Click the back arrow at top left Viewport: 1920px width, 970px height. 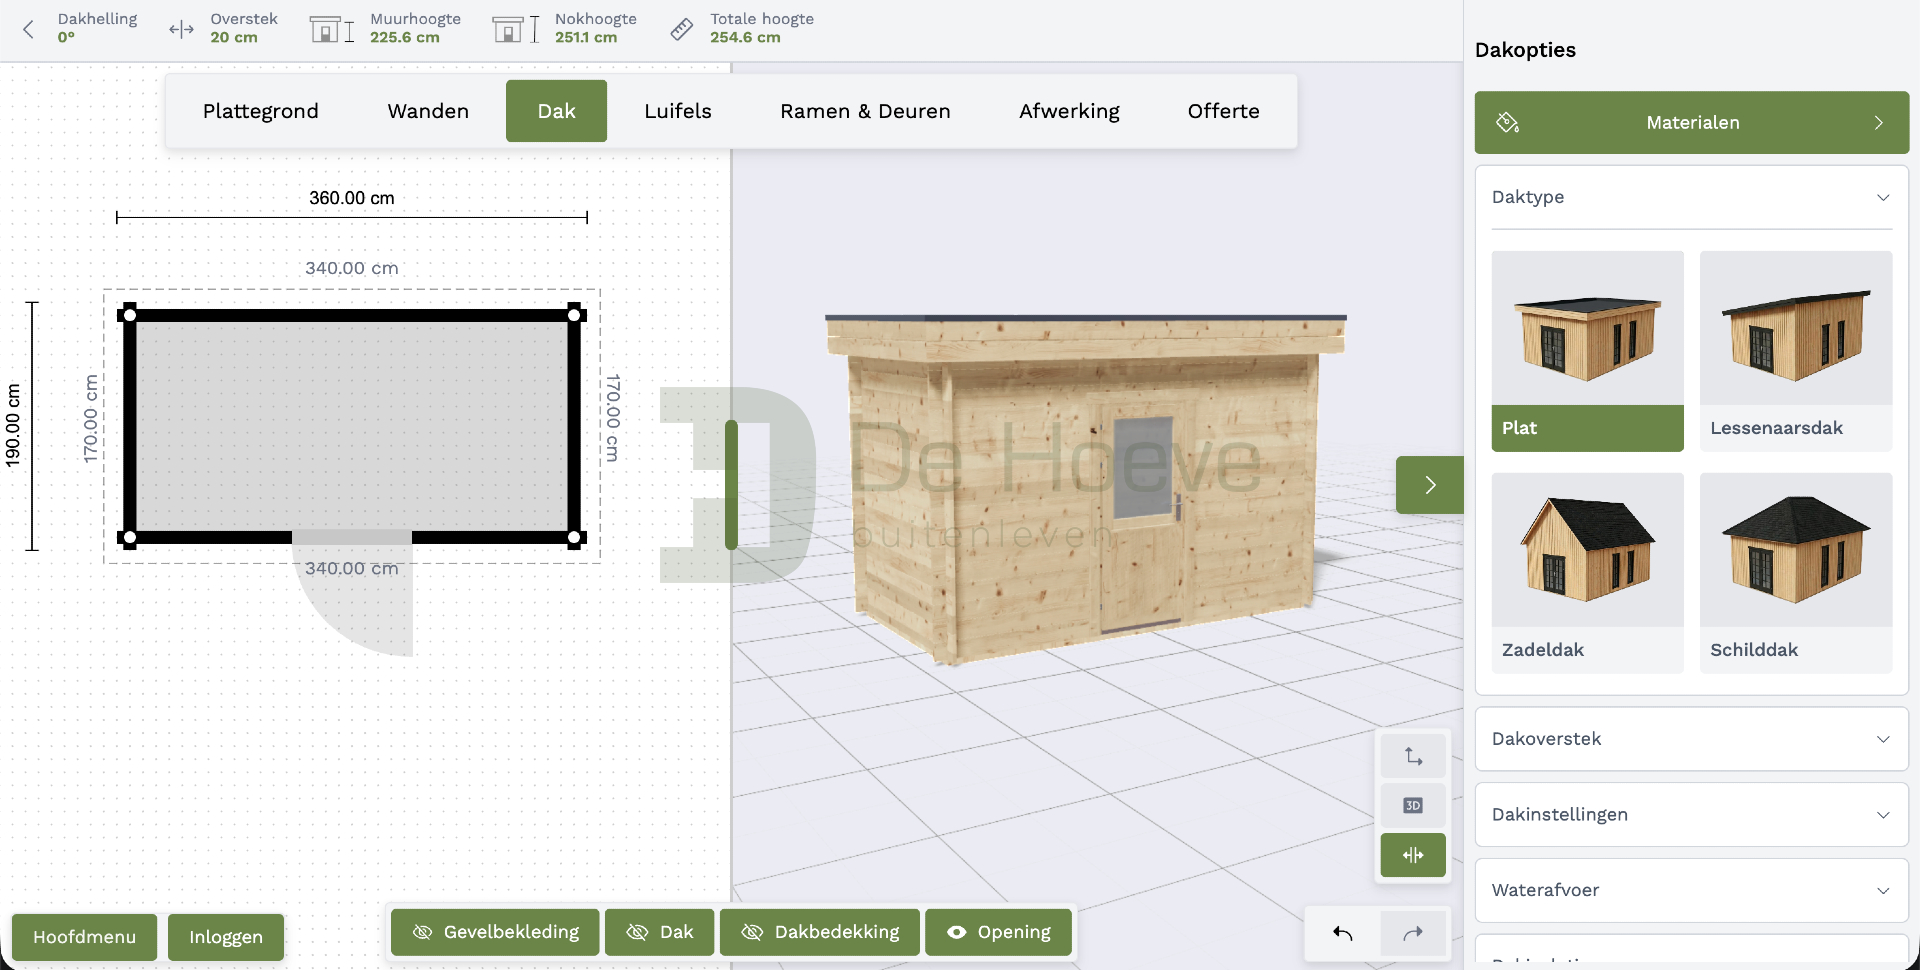tap(28, 29)
